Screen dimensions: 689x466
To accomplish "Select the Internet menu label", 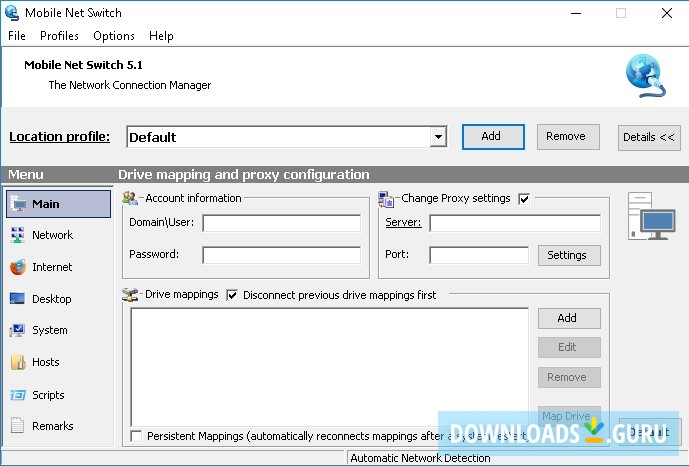I will [x=52, y=267].
